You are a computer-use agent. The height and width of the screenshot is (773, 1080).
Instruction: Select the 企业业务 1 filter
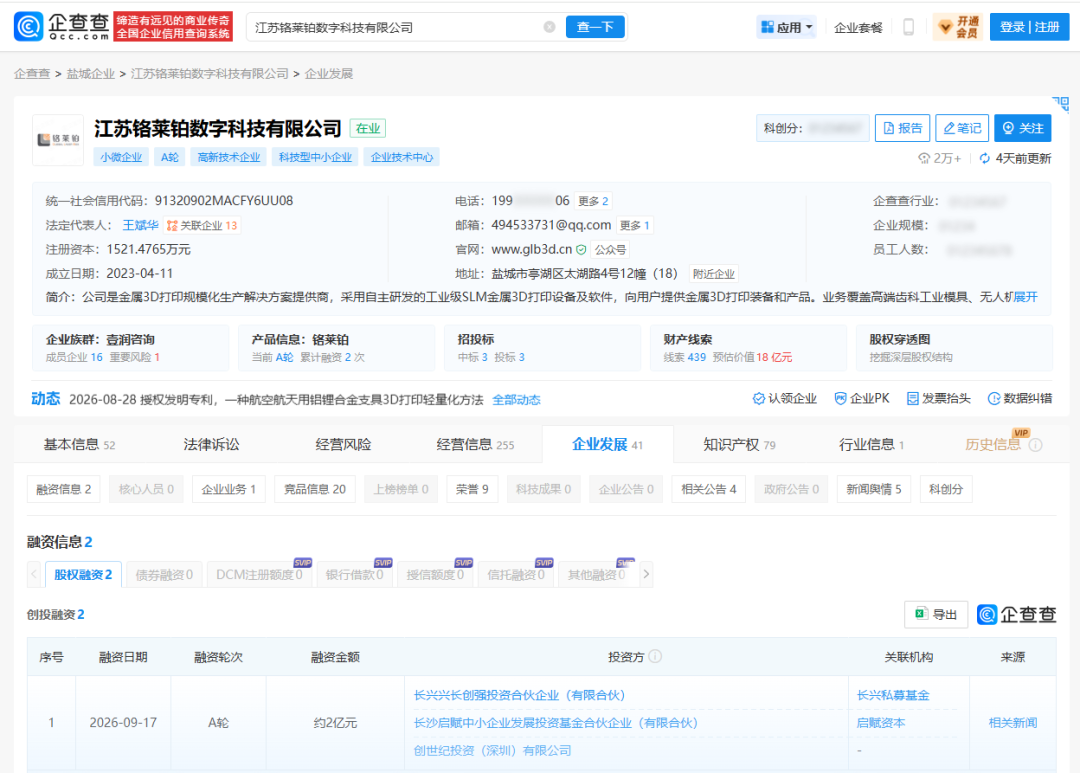click(x=229, y=489)
